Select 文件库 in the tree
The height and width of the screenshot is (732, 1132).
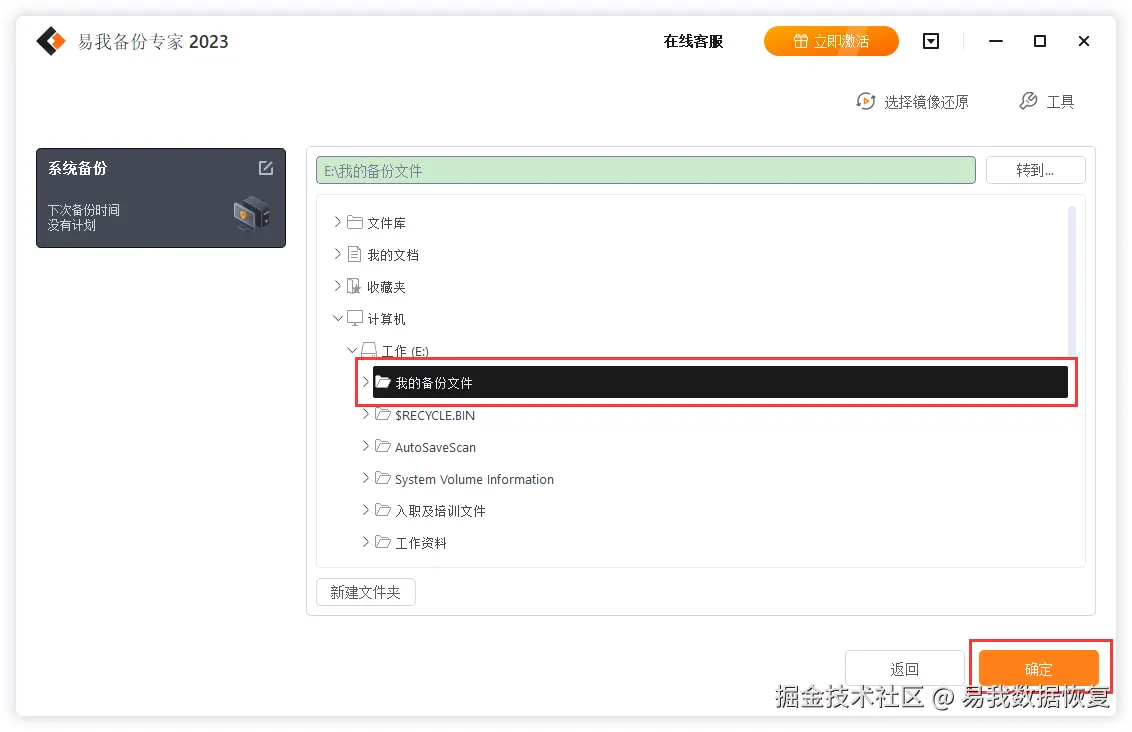(x=386, y=223)
